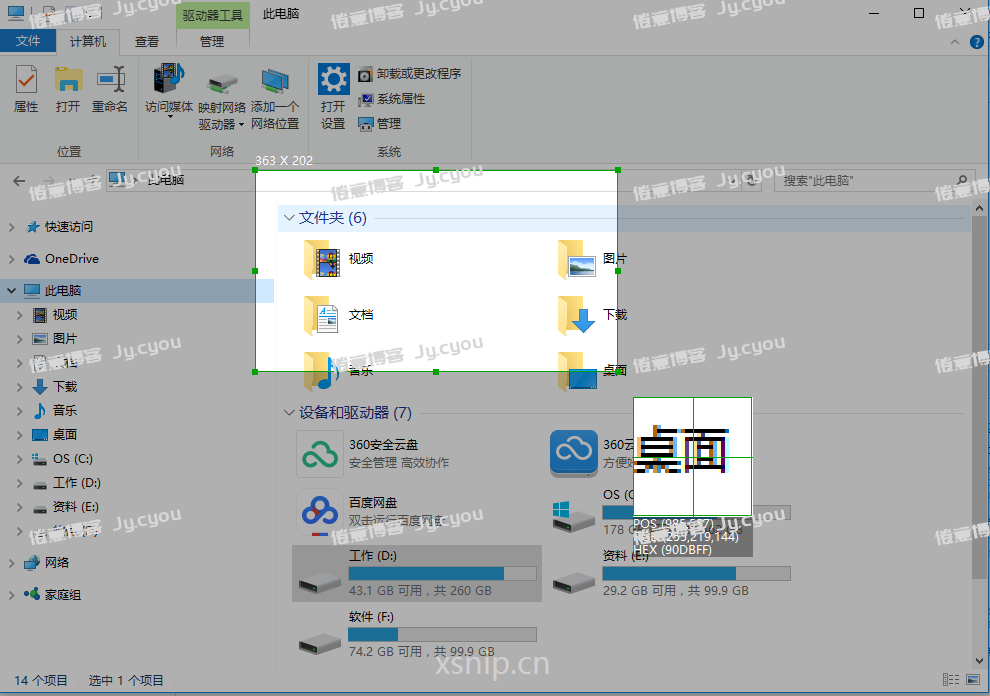The image size is (990, 696).
Task: Open the 打开设置 gear icon
Action: (x=333, y=79)
